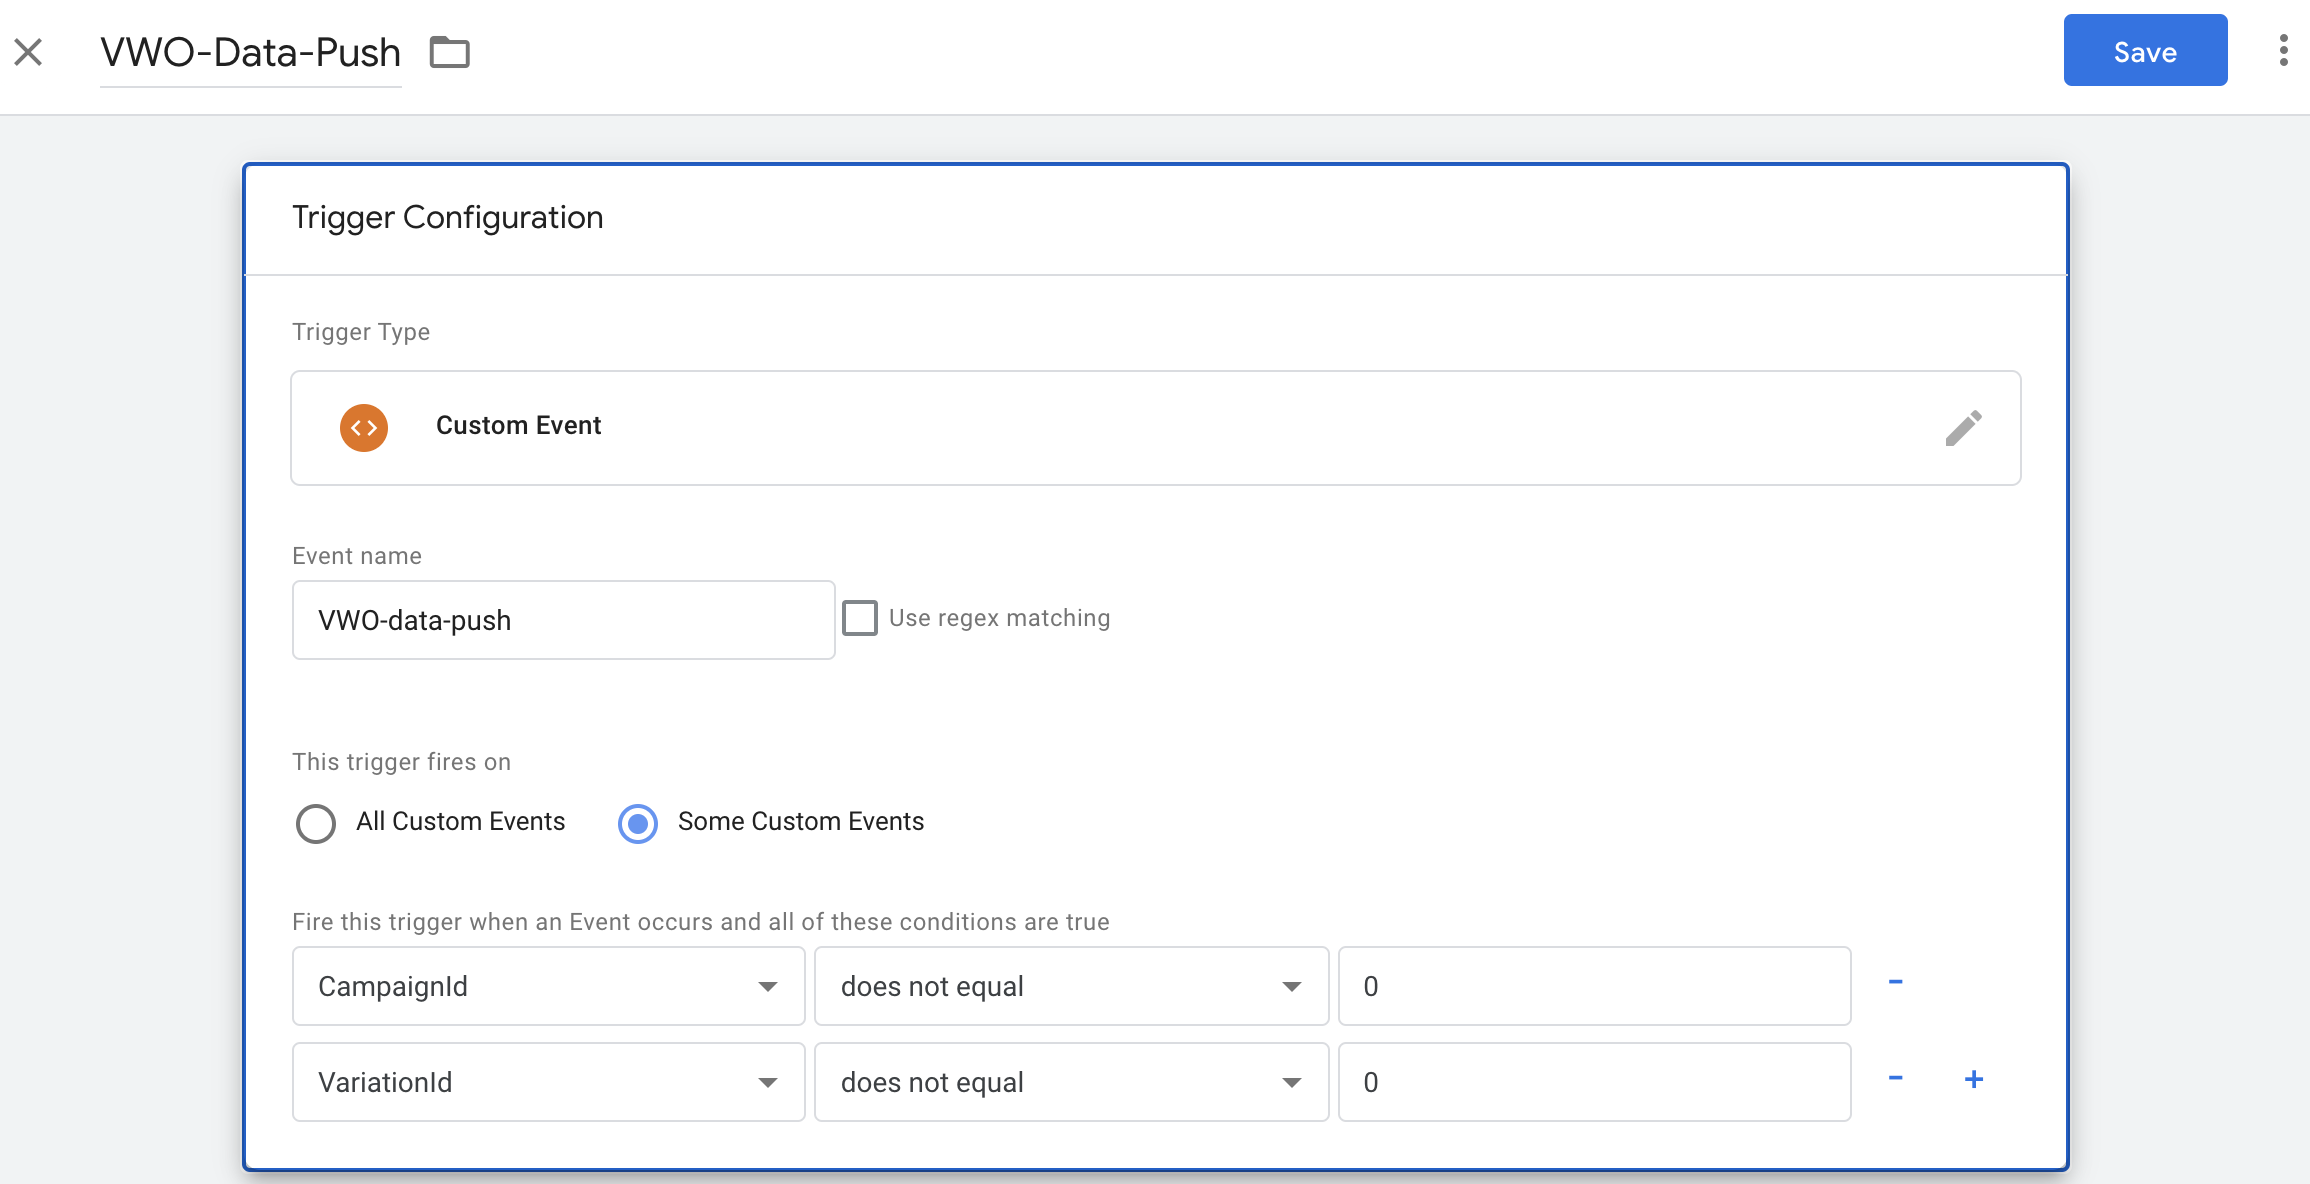2310x1184 pixels.
Task: Remove the VariationId condition row
Action: coord(1895,1078)
